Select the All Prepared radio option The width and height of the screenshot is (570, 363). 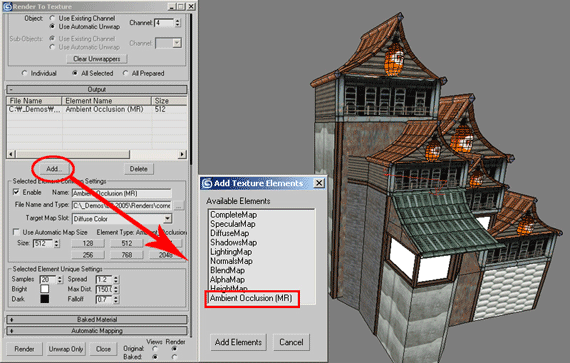pyautogui.click(x=125, y=73)
